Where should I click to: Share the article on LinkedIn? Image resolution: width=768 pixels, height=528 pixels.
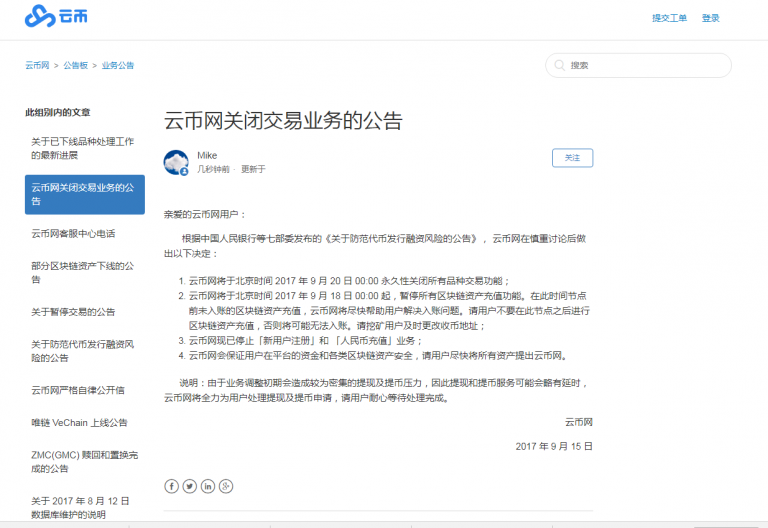(208, 486)
